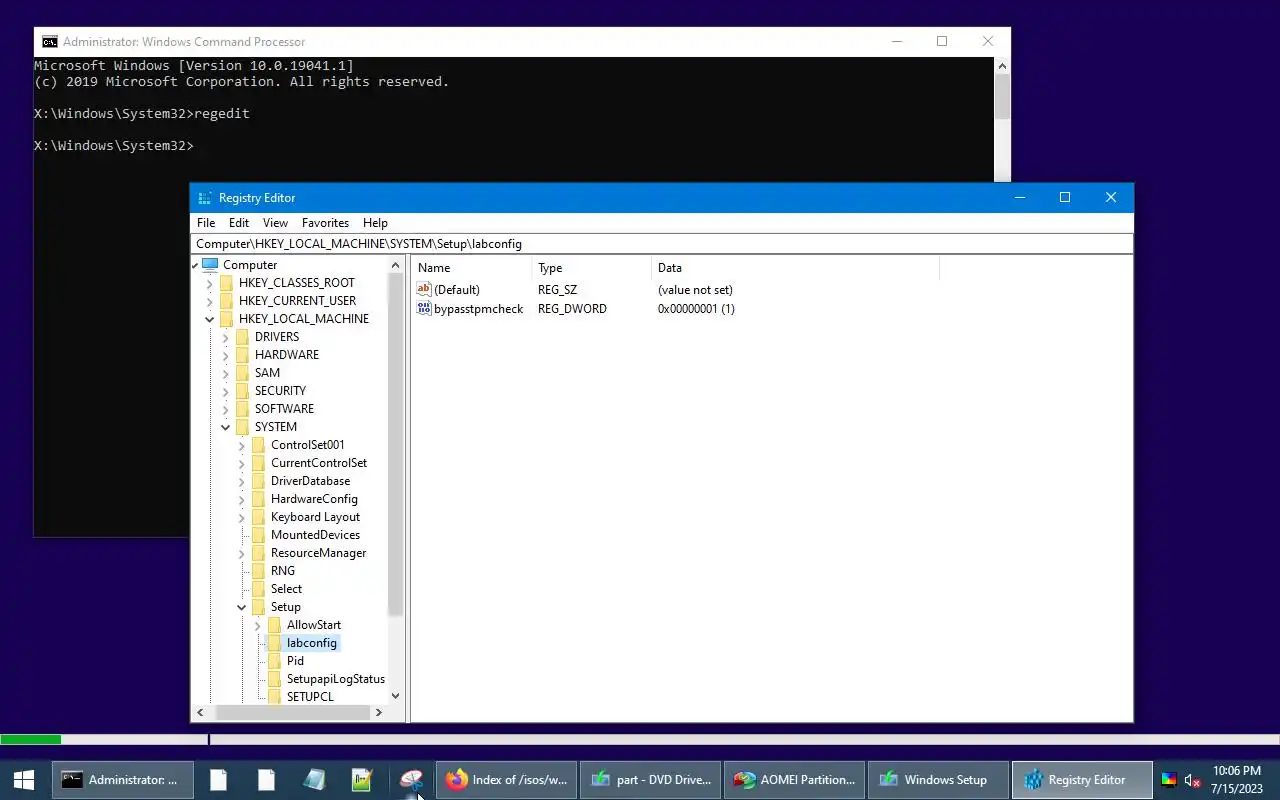1280x800 pixels.
Task: Switch to the Firefox Index of /isos window
Action: coord(506,780)
